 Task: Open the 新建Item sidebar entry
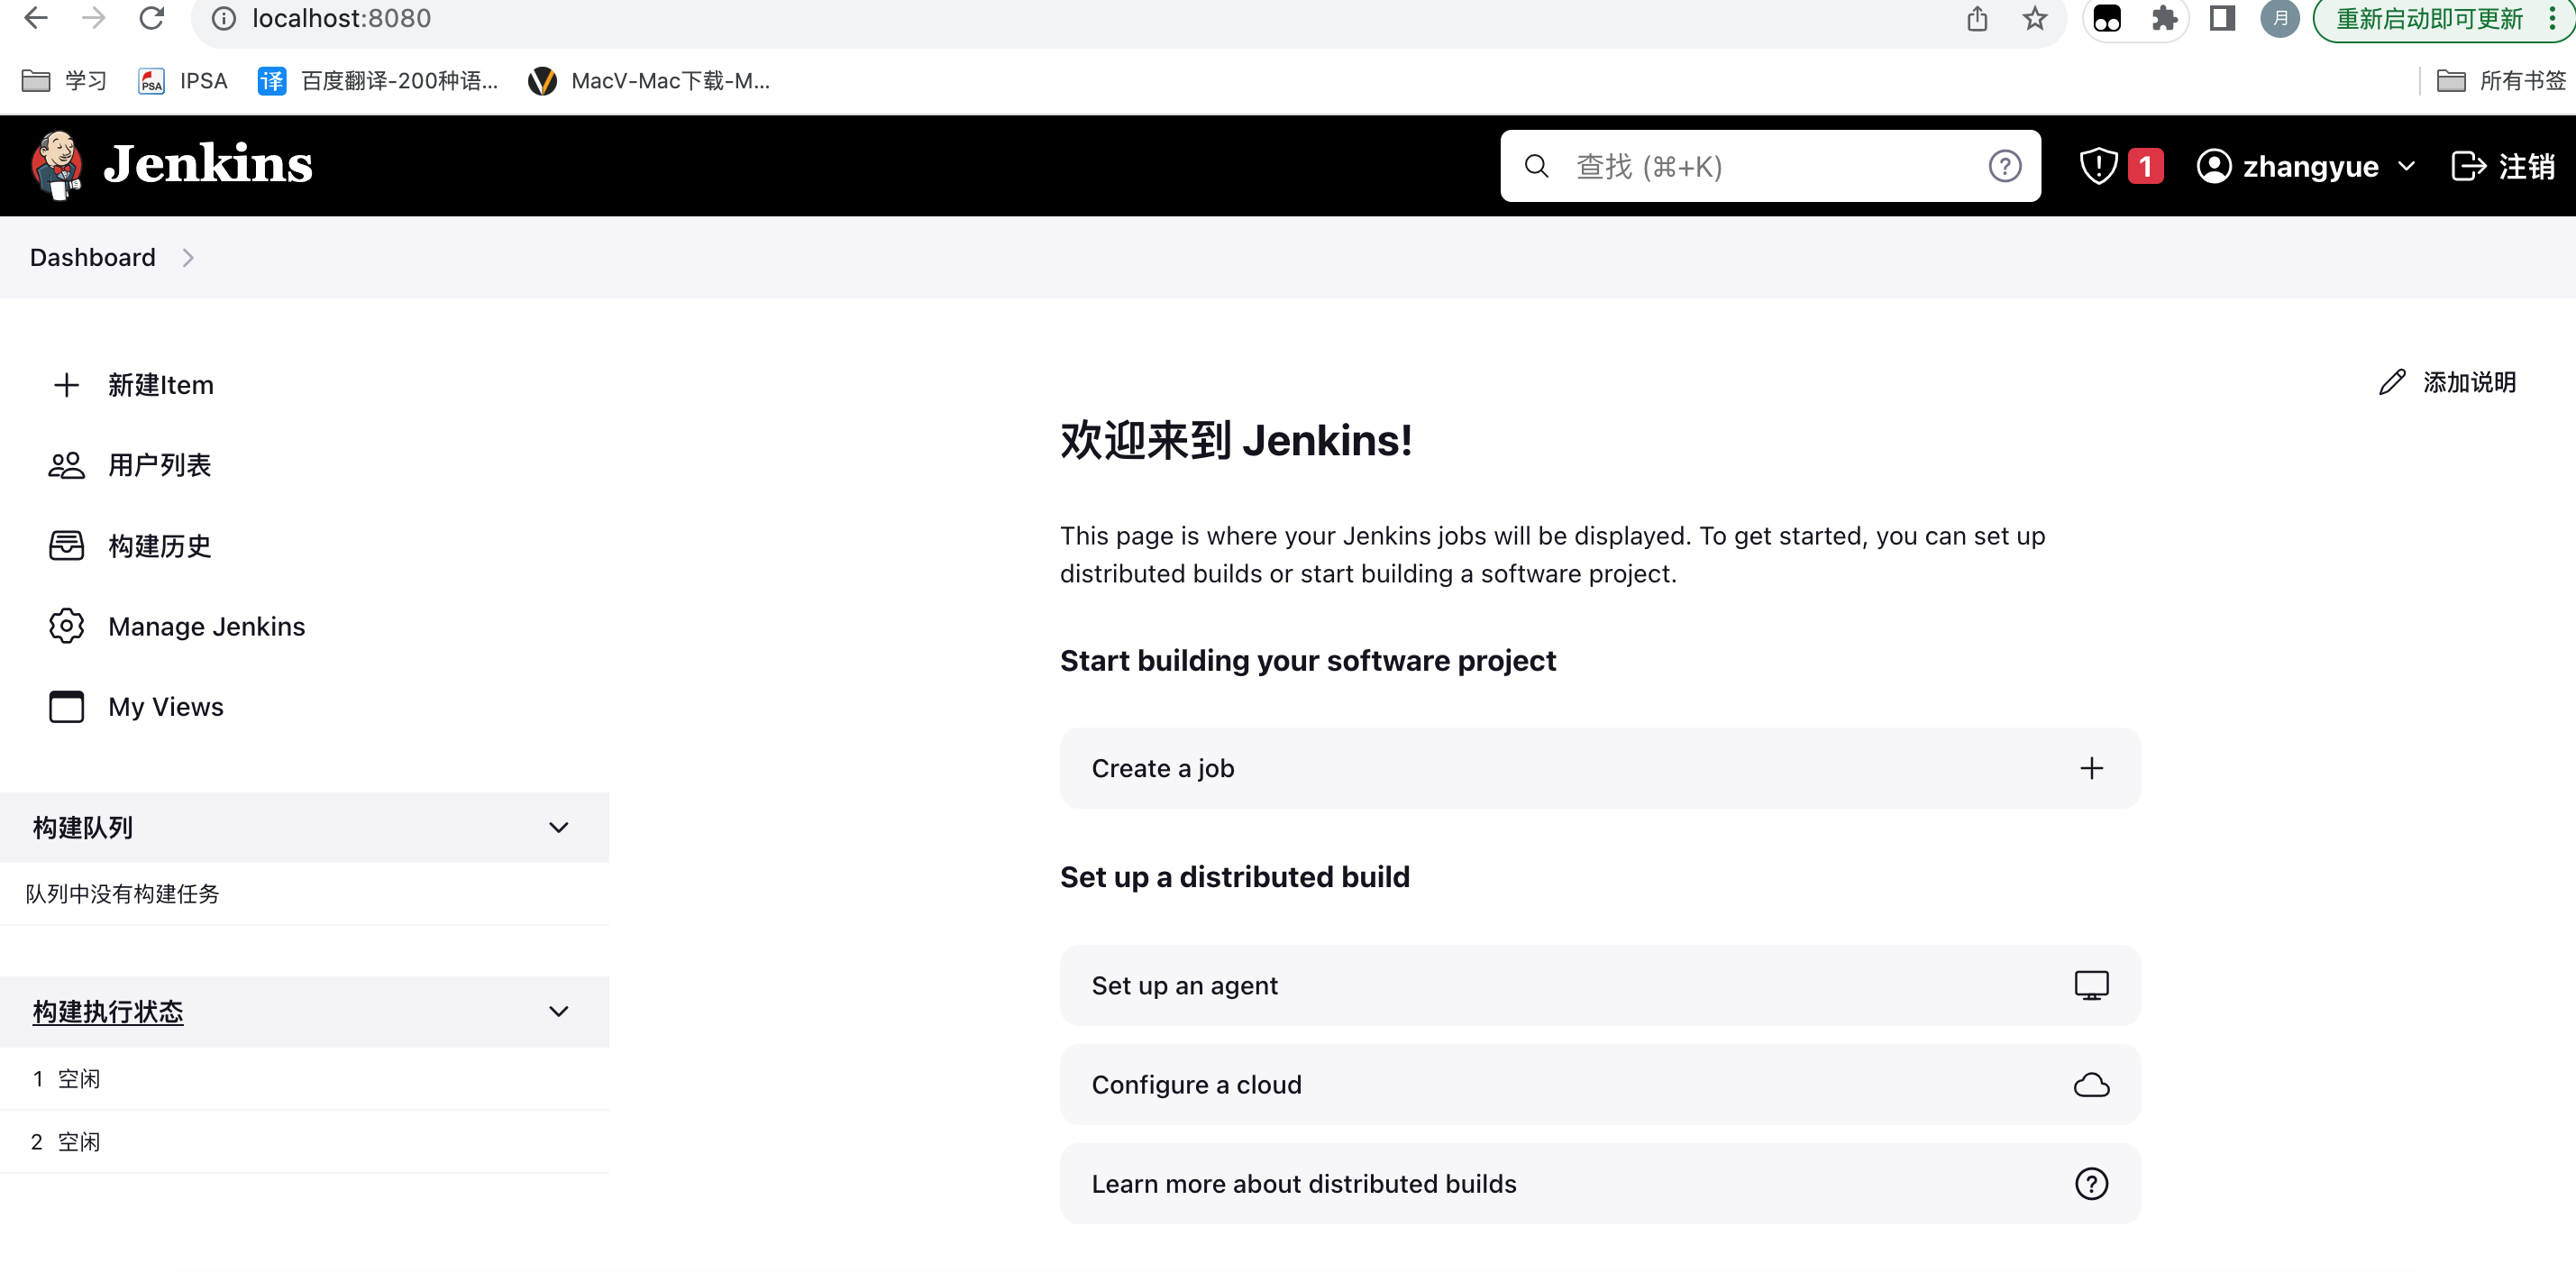click(160, 385)
